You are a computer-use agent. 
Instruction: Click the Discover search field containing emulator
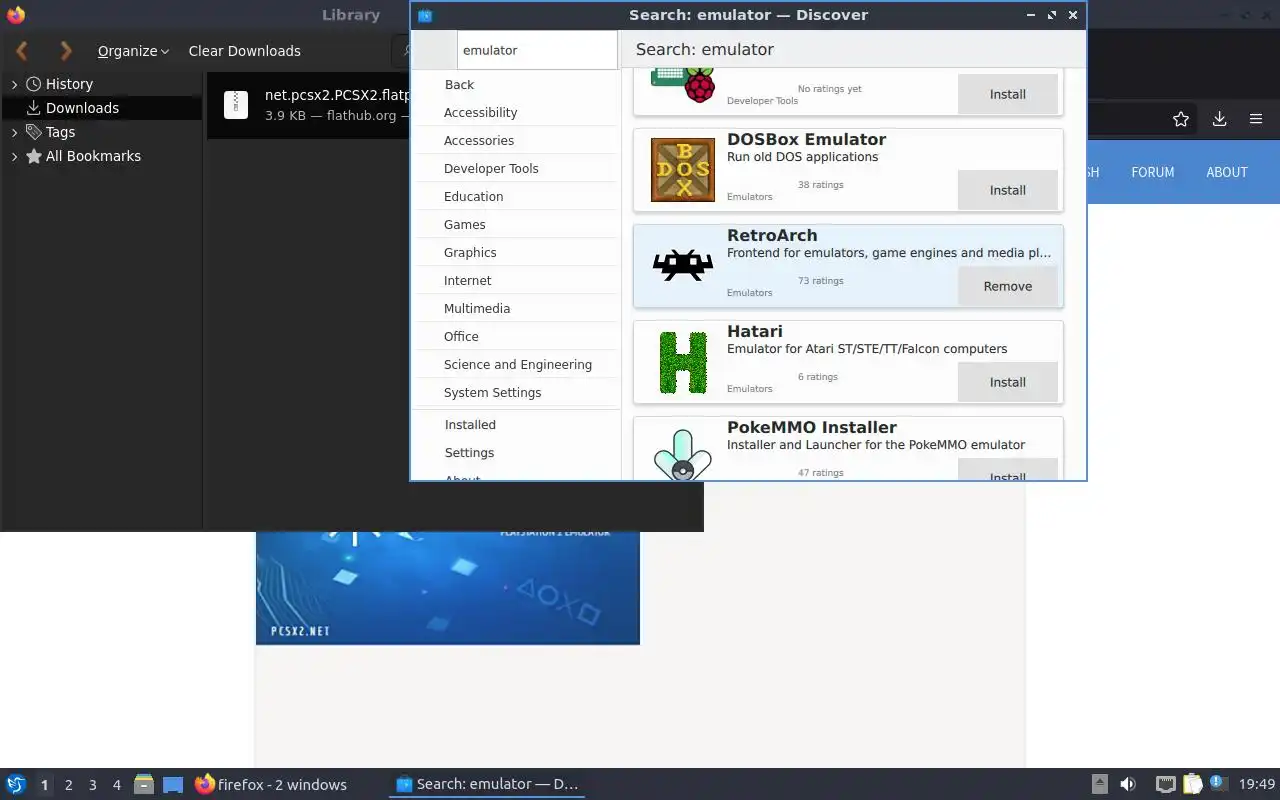coord(538,50)
